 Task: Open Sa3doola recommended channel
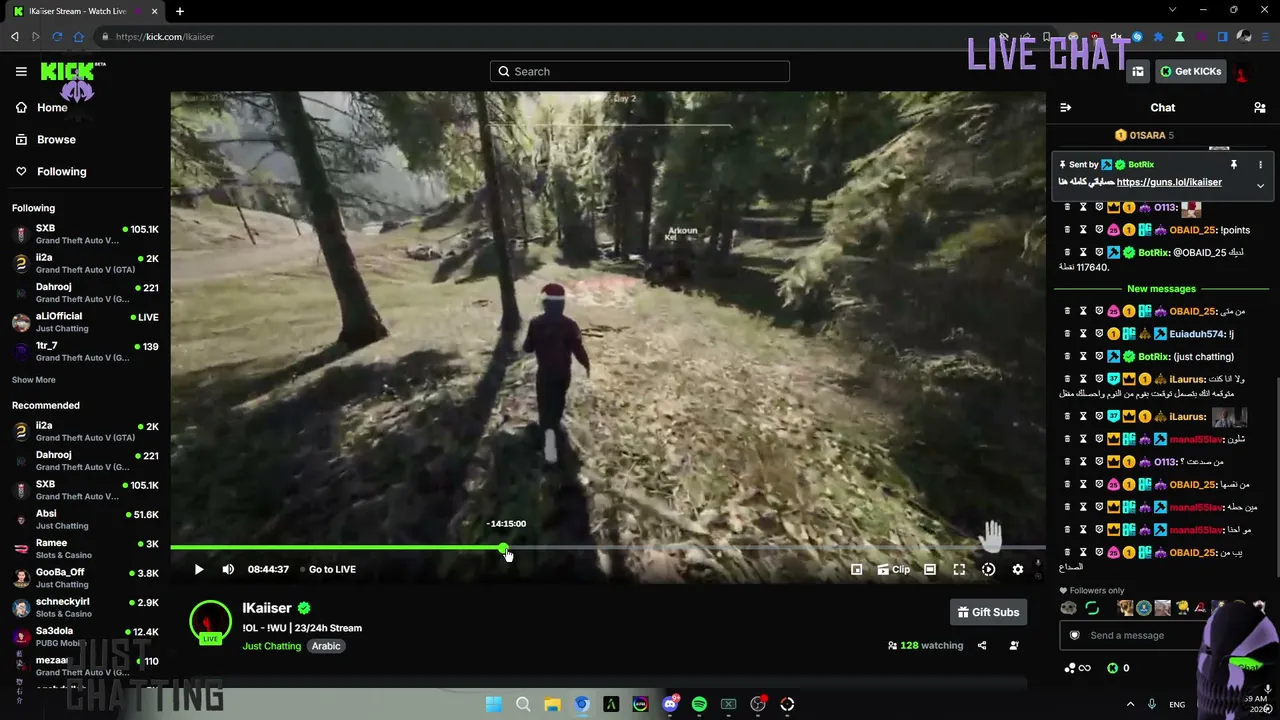[85, 637]
